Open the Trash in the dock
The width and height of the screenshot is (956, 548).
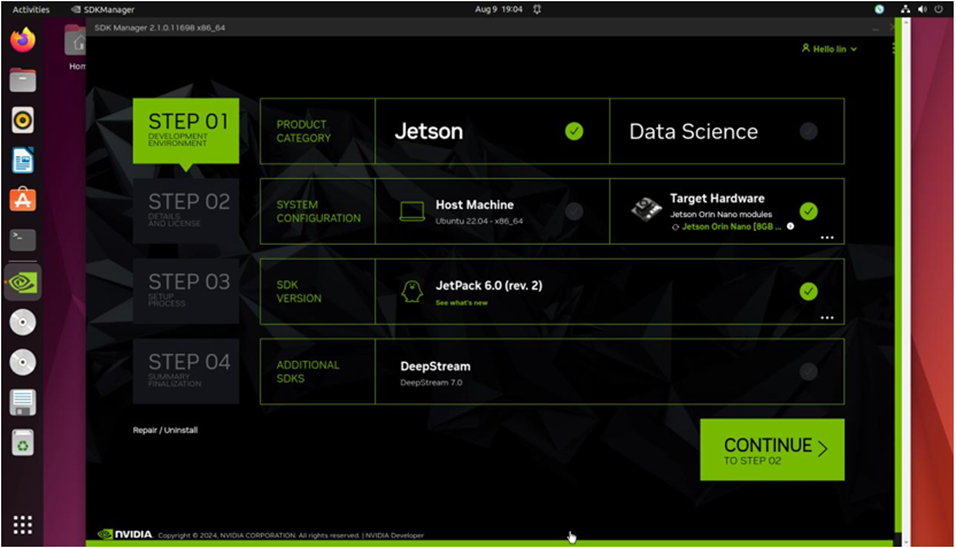(23, 443)
